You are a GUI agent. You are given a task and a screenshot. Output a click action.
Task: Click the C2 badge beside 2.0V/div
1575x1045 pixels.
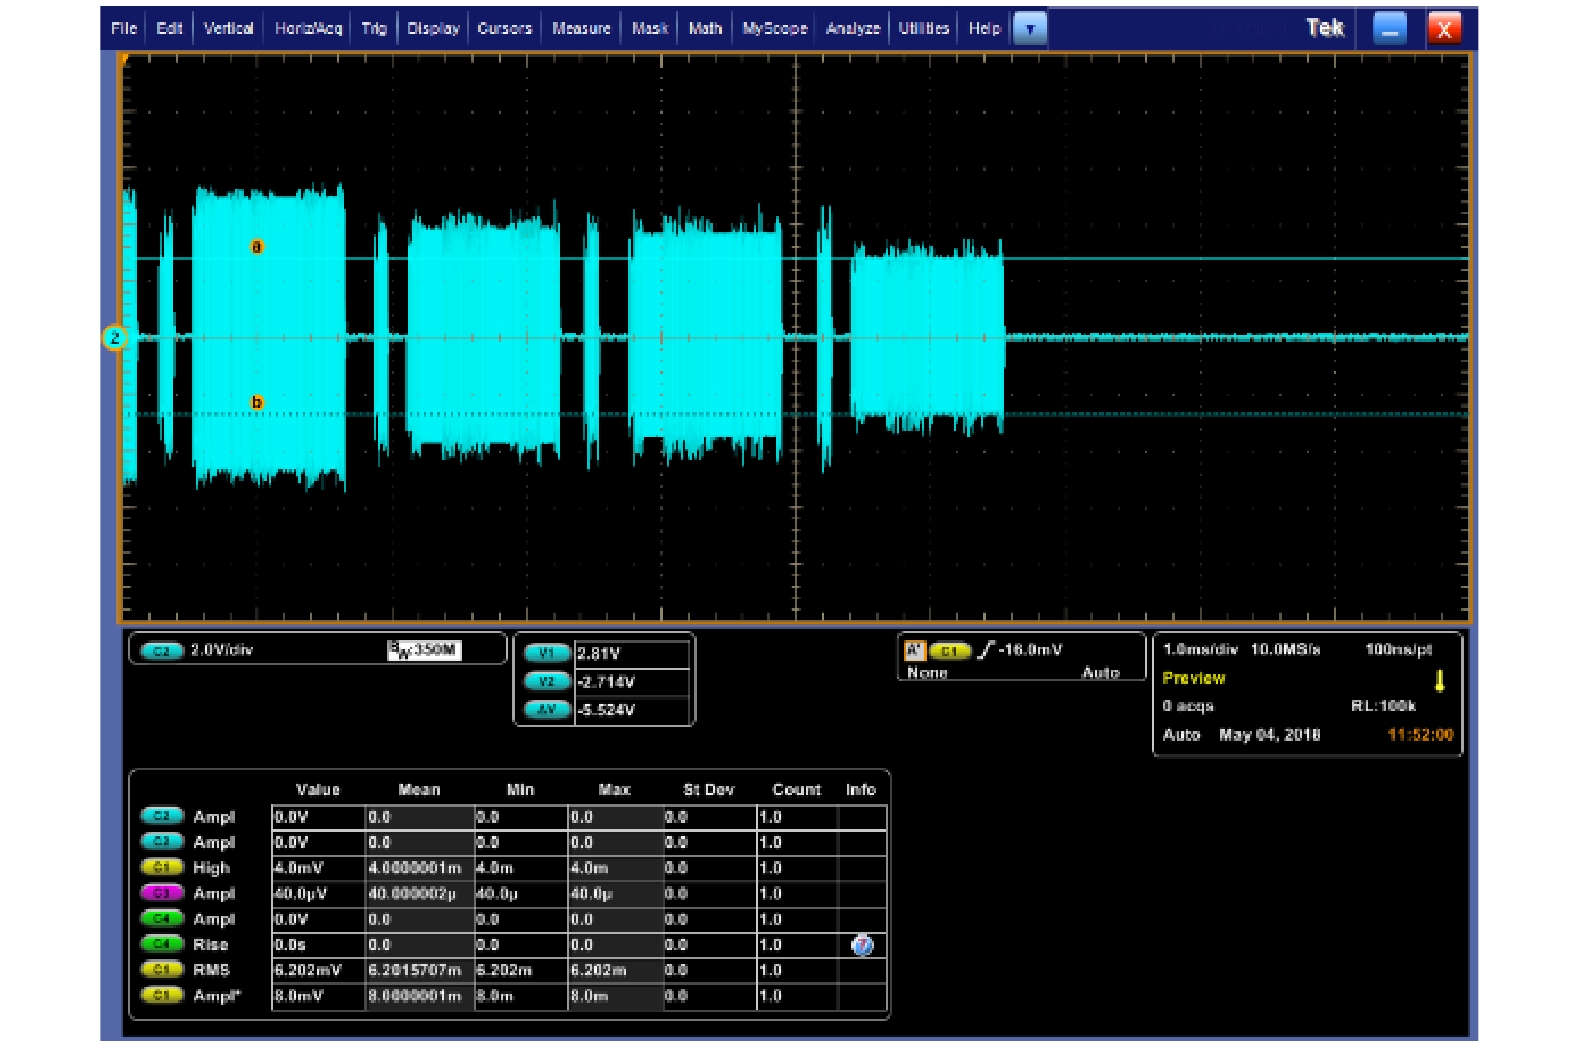pos(162,651)
